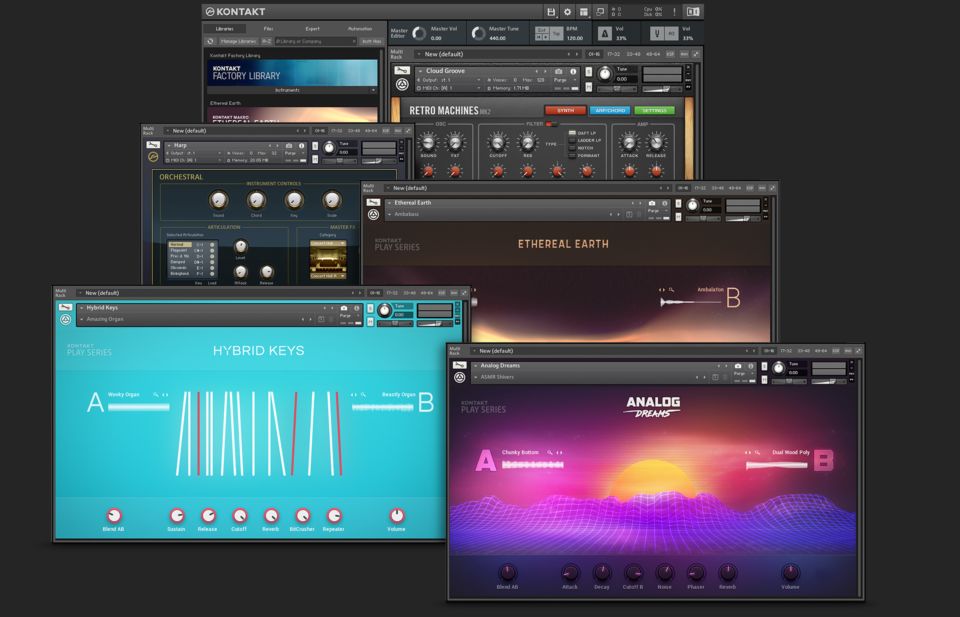Expand the Instruments dropdown under Factory Library

tap(293, 90)
